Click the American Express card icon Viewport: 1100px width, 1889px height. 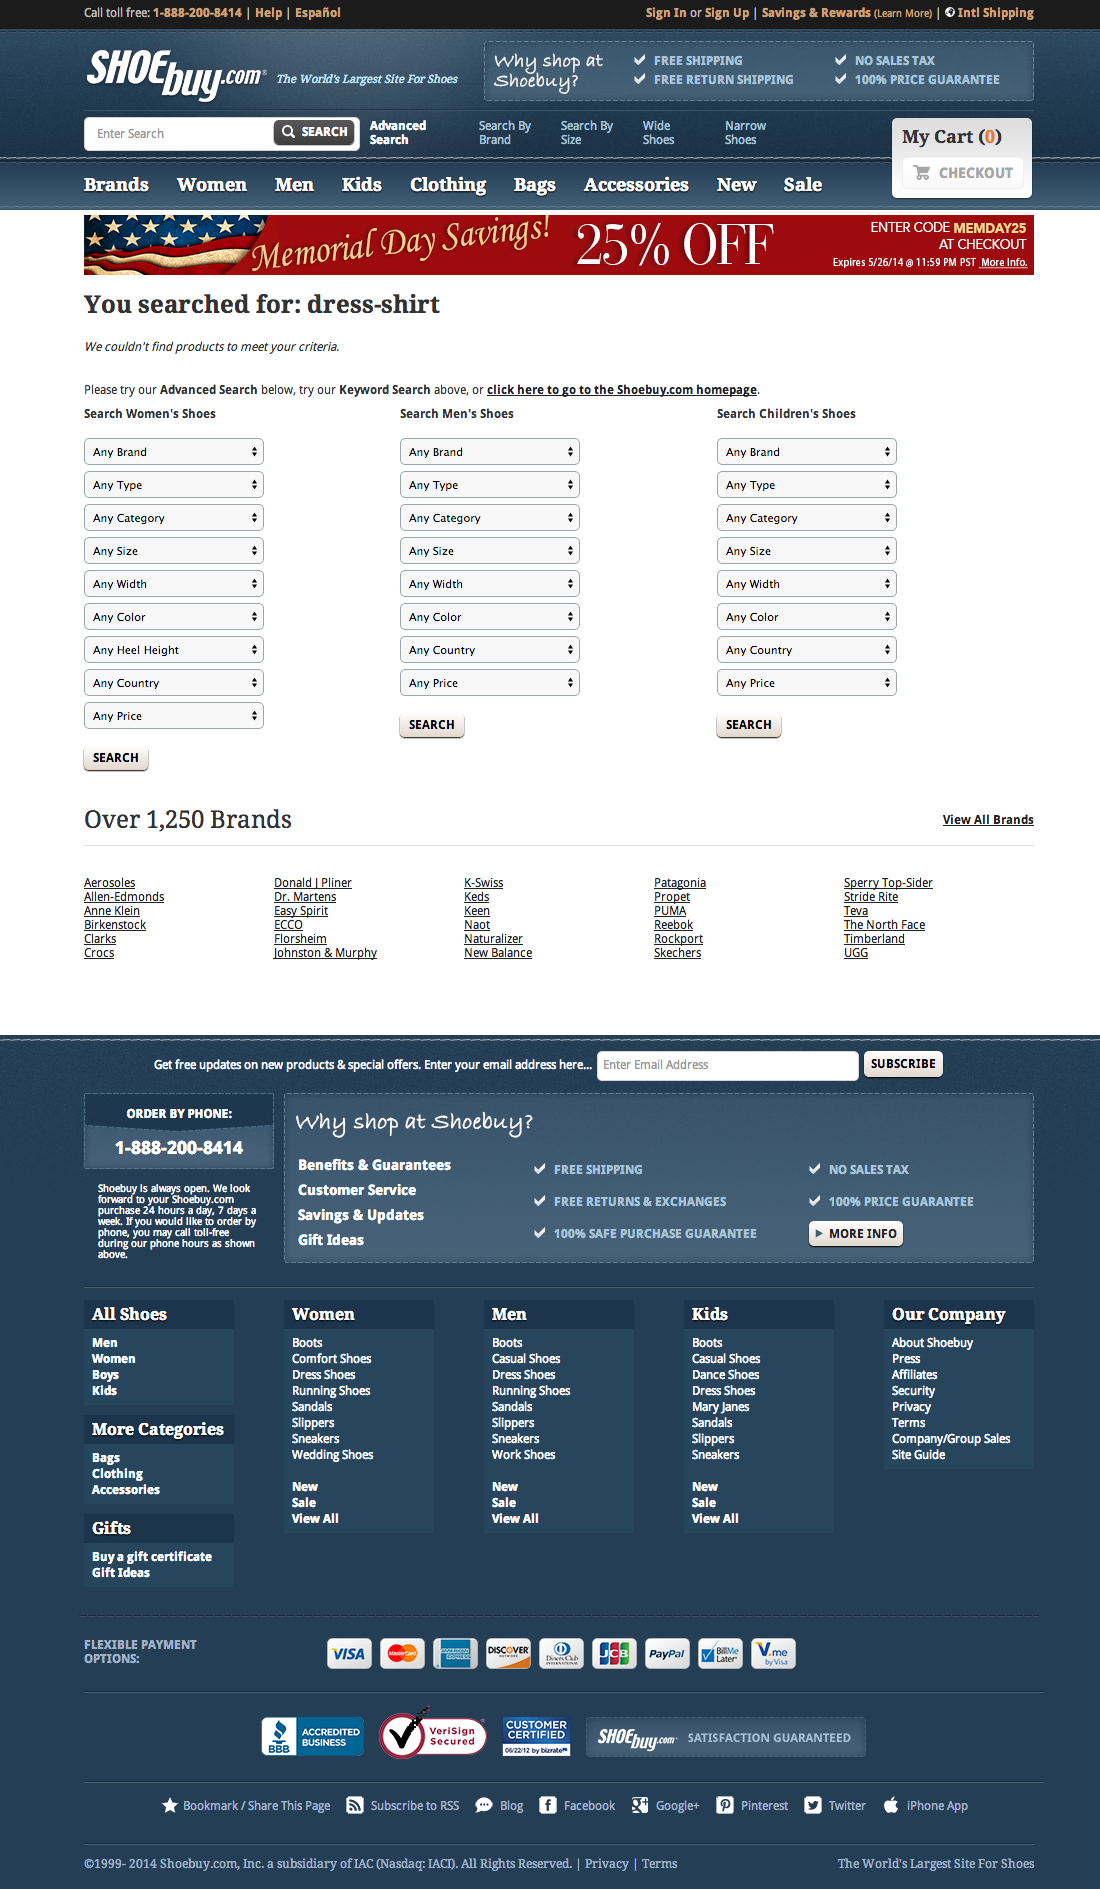click(456, 1653)
